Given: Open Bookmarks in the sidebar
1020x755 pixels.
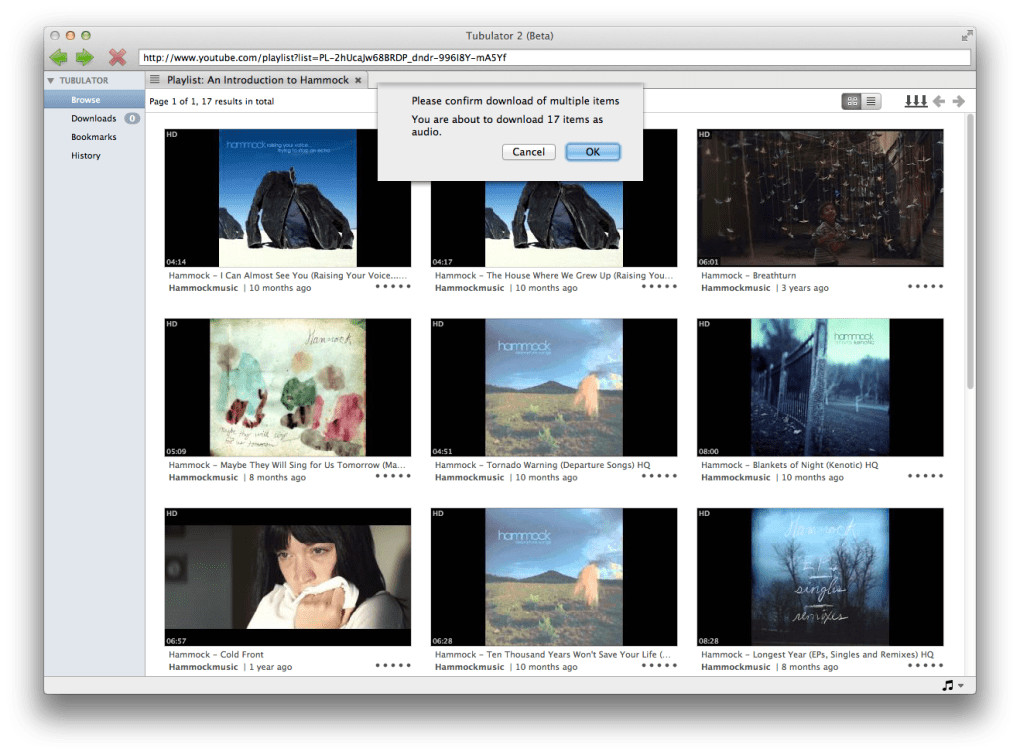Looking at the screenshot, I should 94,137.
